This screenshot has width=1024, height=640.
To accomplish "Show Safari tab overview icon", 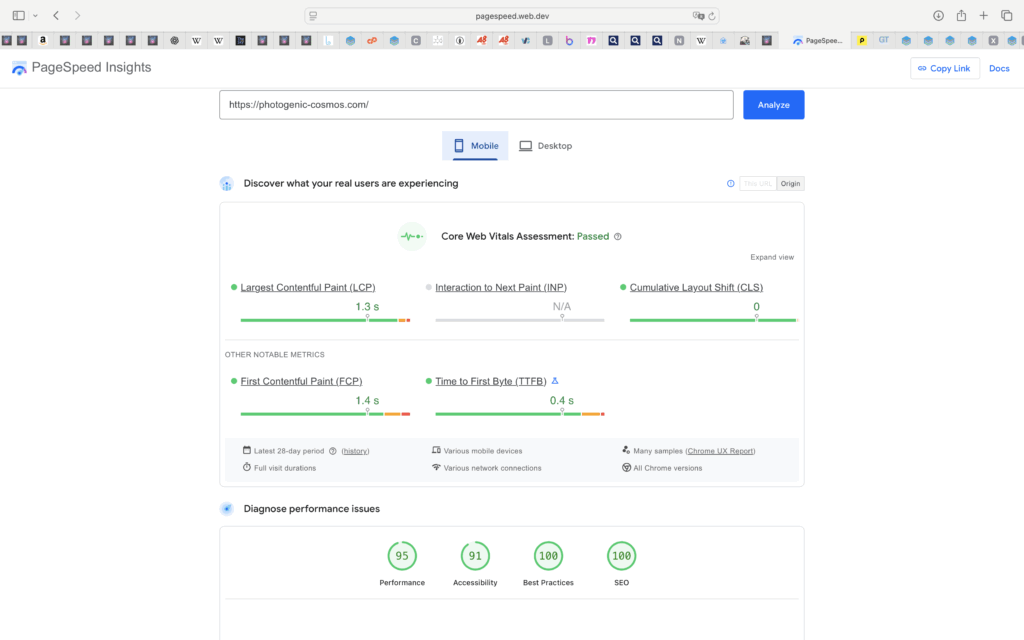I will (1007, 15).
